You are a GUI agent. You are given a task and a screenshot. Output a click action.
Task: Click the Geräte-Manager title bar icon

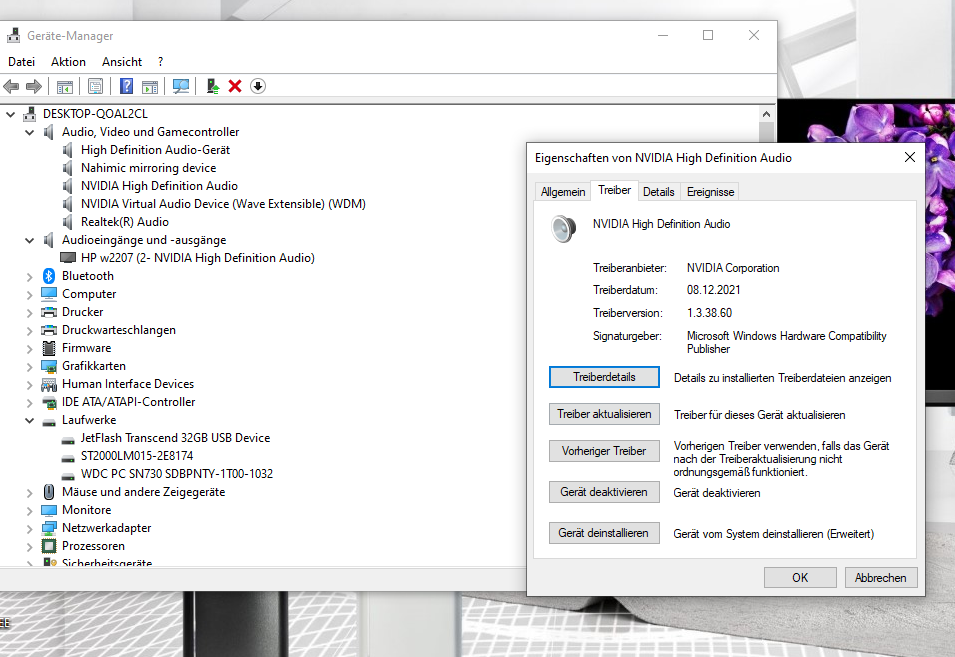[13, 36]
